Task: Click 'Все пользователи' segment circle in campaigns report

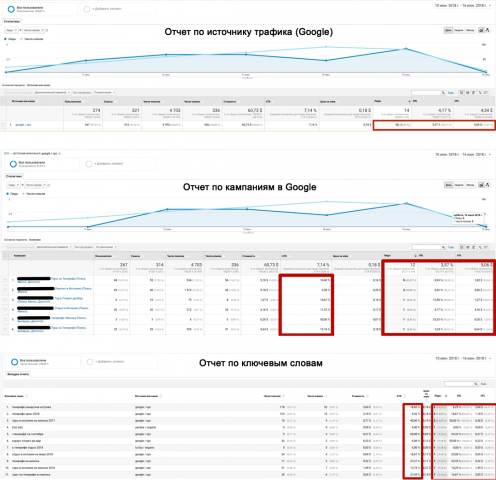Action: [x=13, y=164]
